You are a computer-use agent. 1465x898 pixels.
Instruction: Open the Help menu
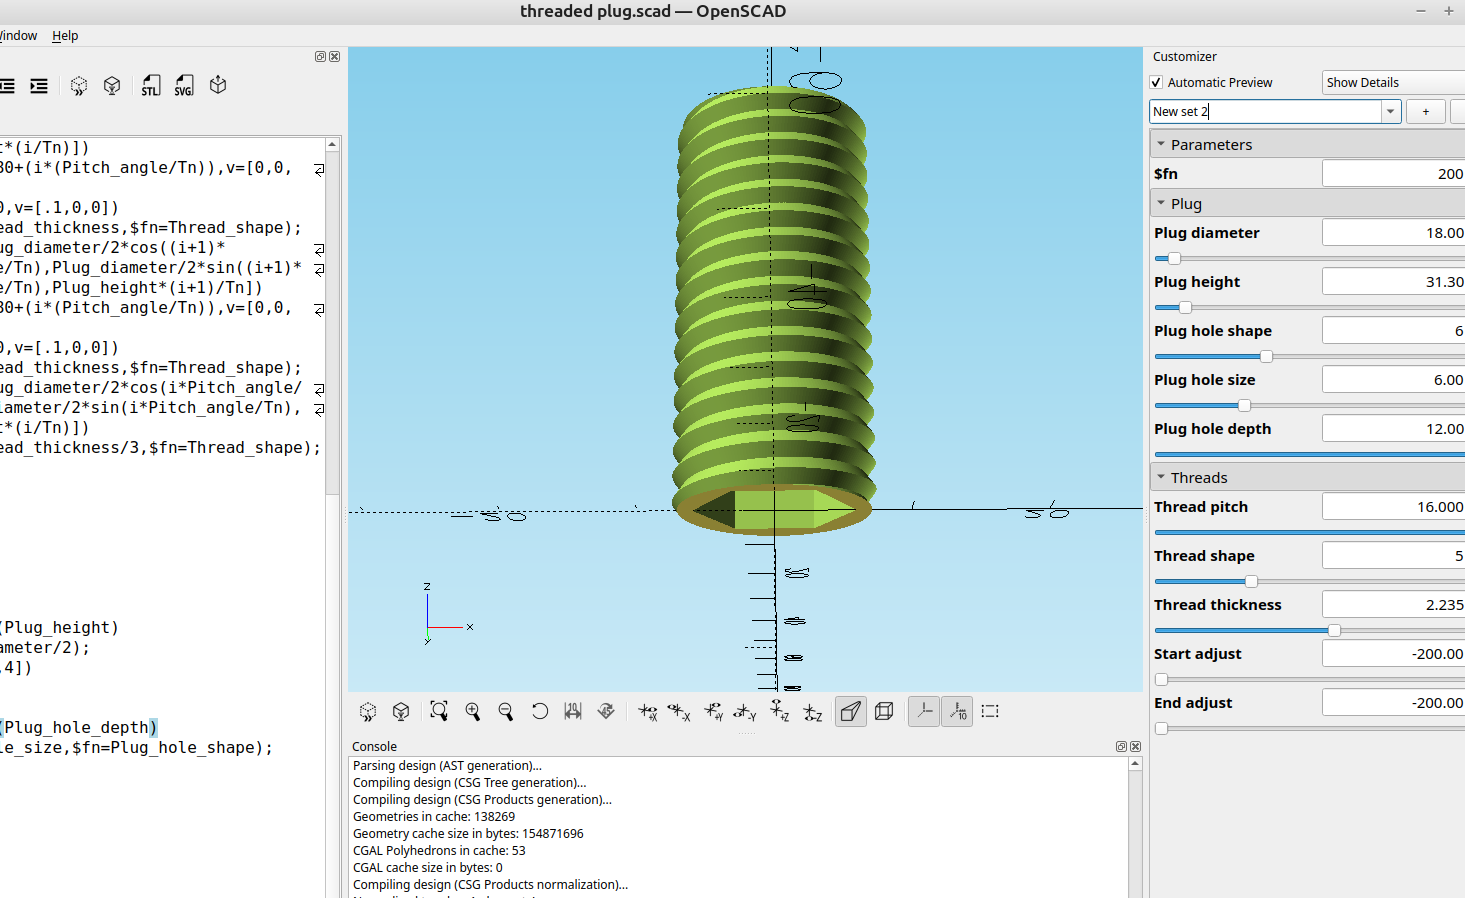point(65,36)
